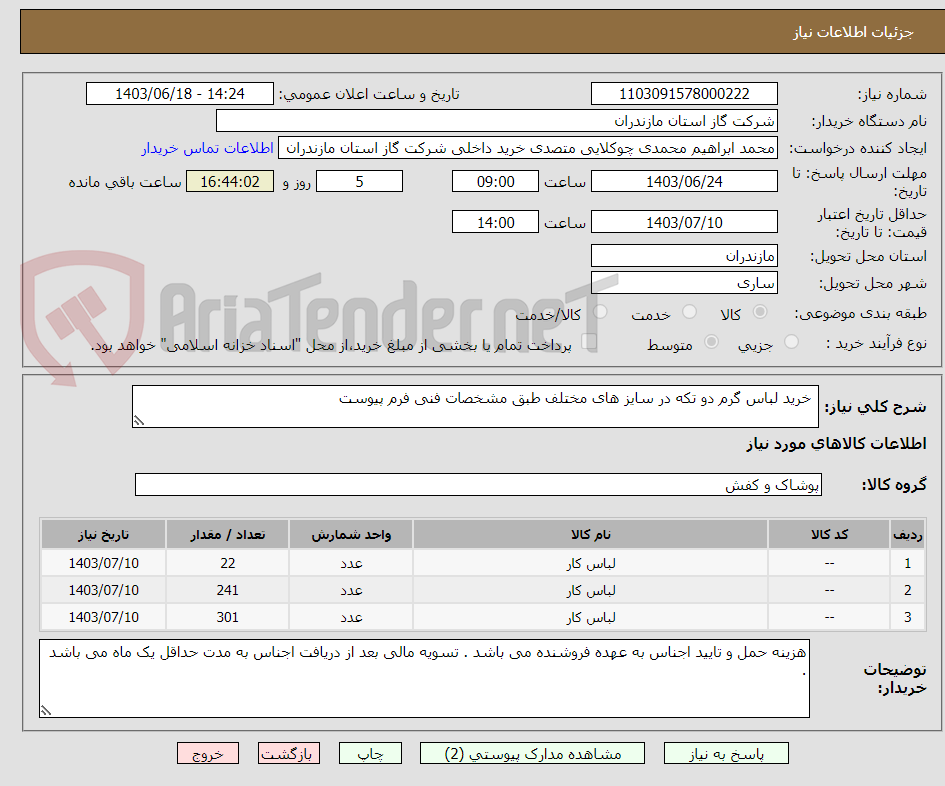Click the اطلاعات کالاهای مورد نیاز heading
Viewport: 945px width, 786px height.
click(836, 444)
